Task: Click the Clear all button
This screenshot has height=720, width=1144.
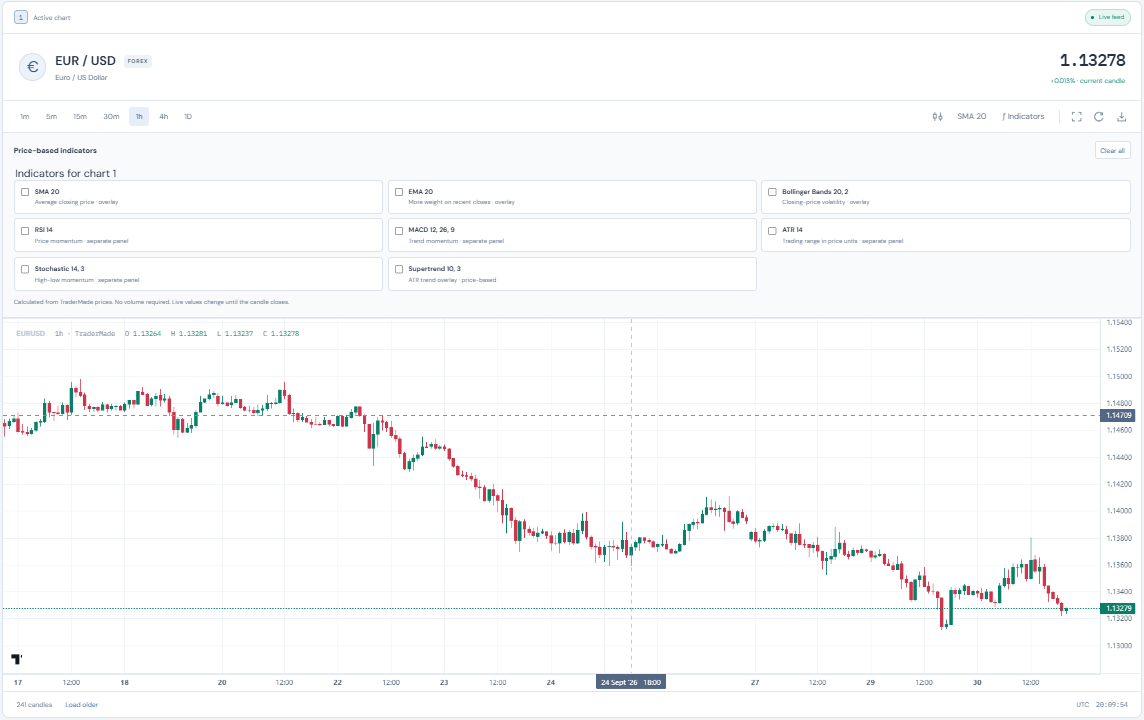Action: point(1113,150)
